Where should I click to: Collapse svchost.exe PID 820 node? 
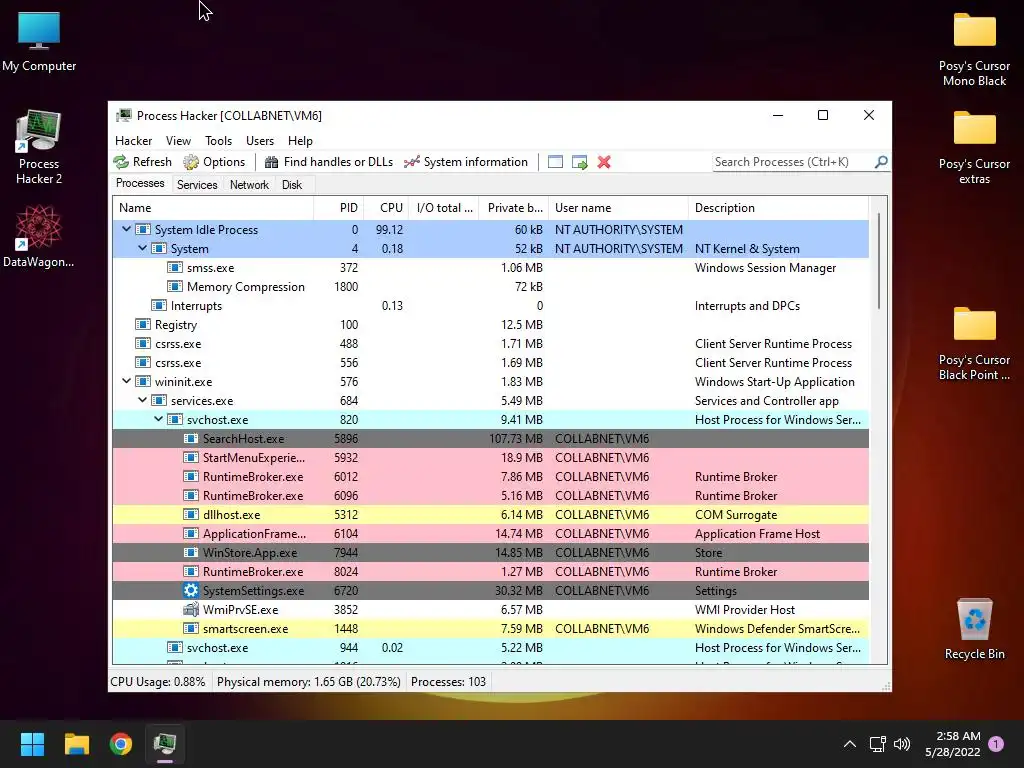[x=158, y=419]
